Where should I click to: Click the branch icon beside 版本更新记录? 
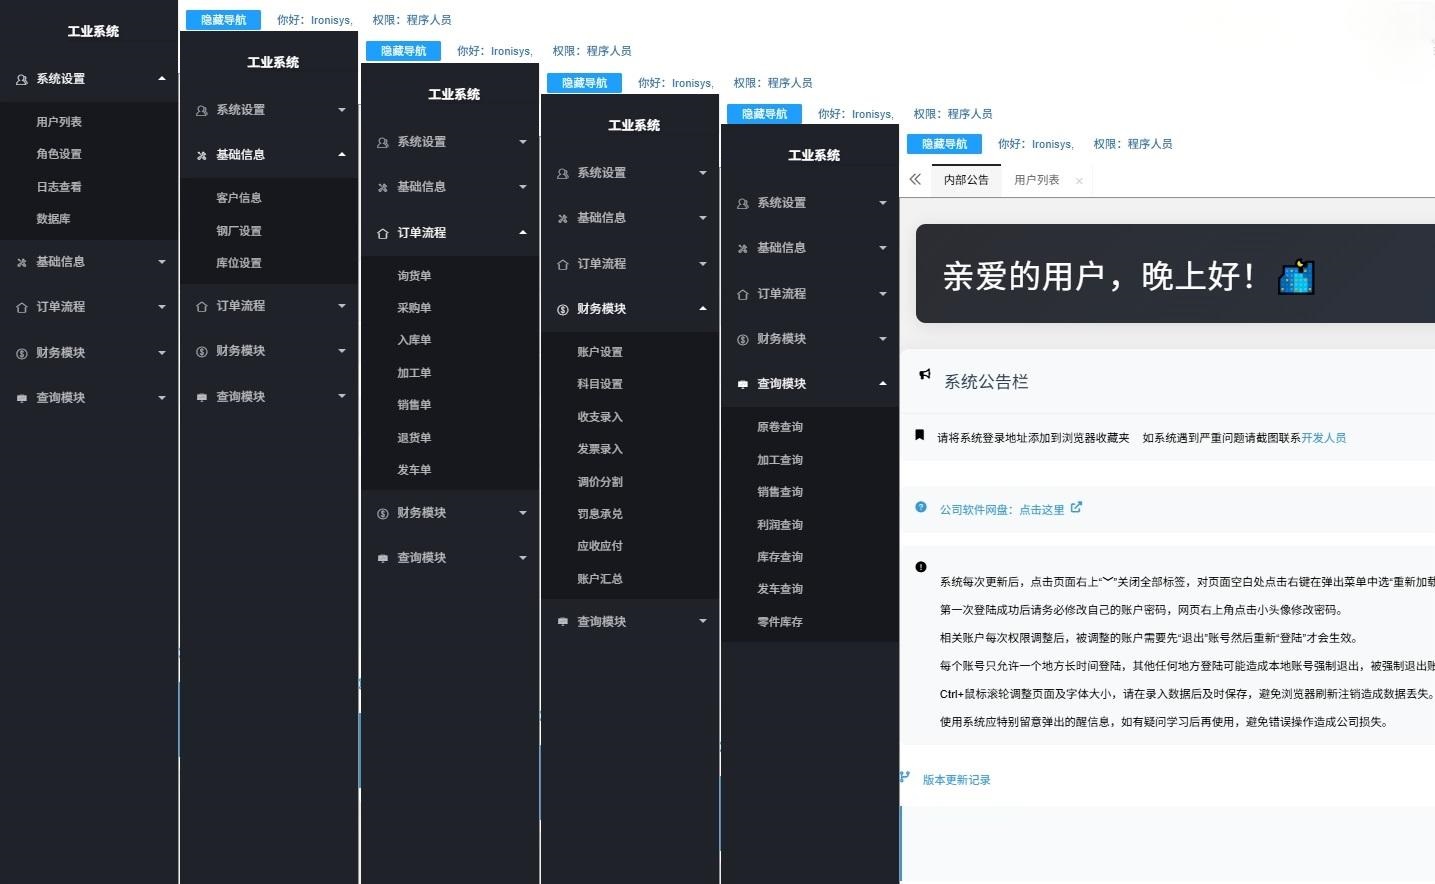[905, 777]
